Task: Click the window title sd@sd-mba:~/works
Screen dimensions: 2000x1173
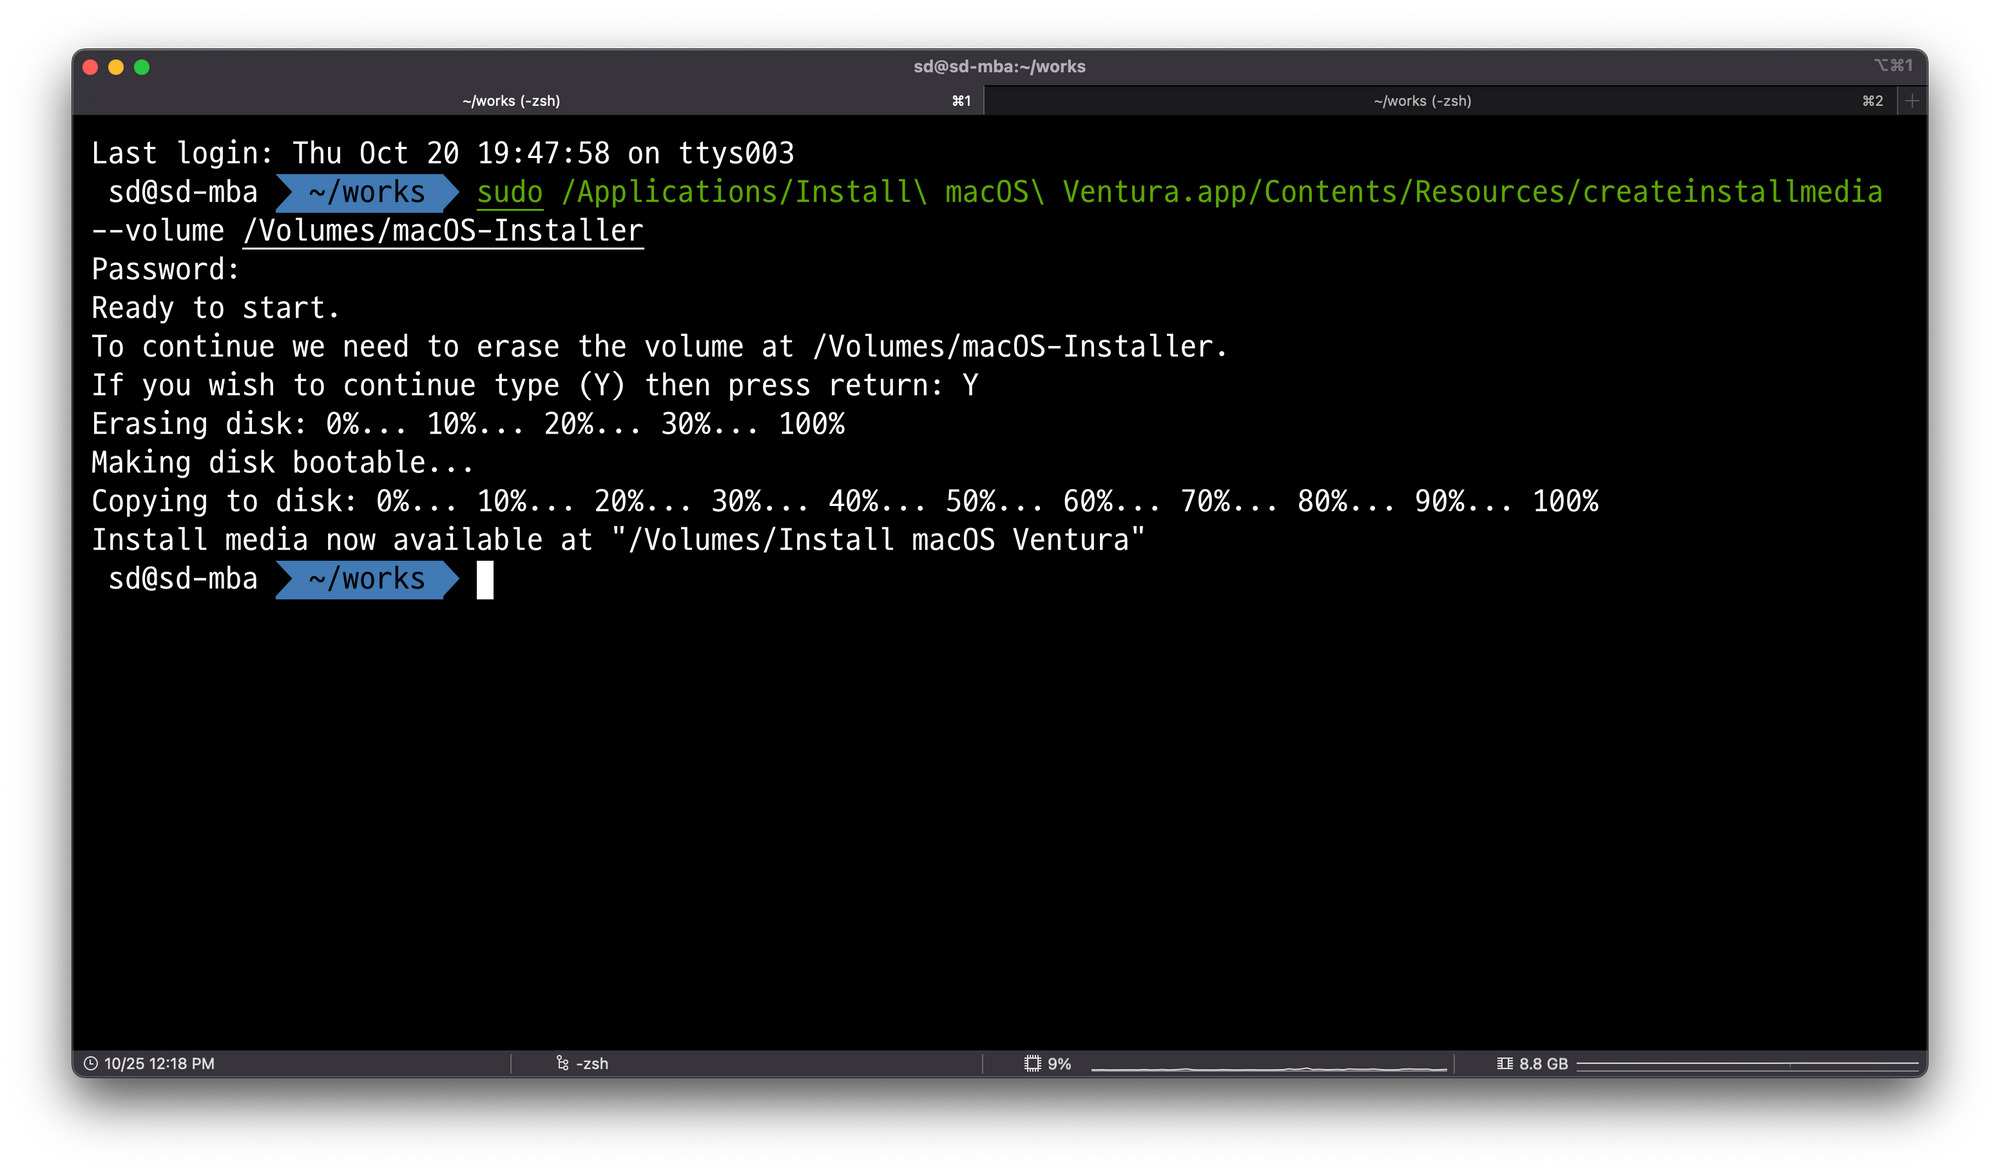Action: point(999,67)
